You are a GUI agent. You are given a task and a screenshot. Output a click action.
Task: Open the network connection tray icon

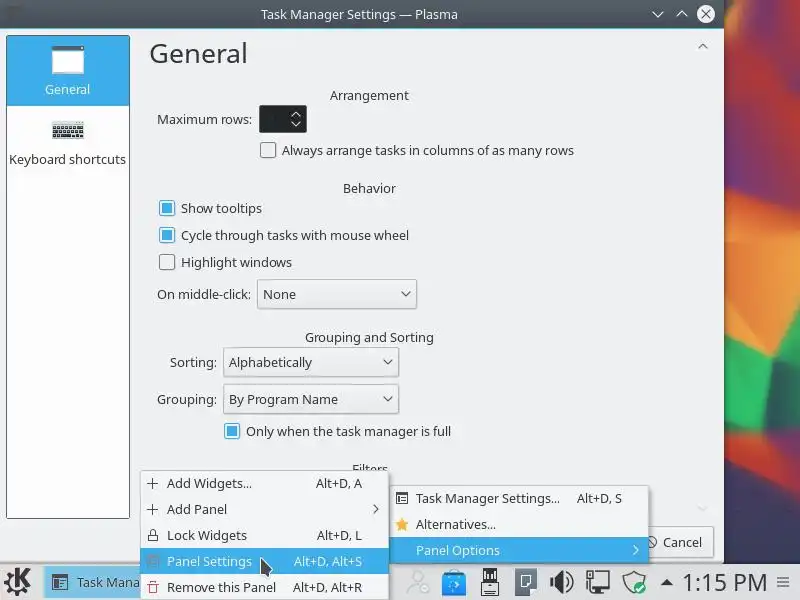pyautogui.click(x=597, y=582)
